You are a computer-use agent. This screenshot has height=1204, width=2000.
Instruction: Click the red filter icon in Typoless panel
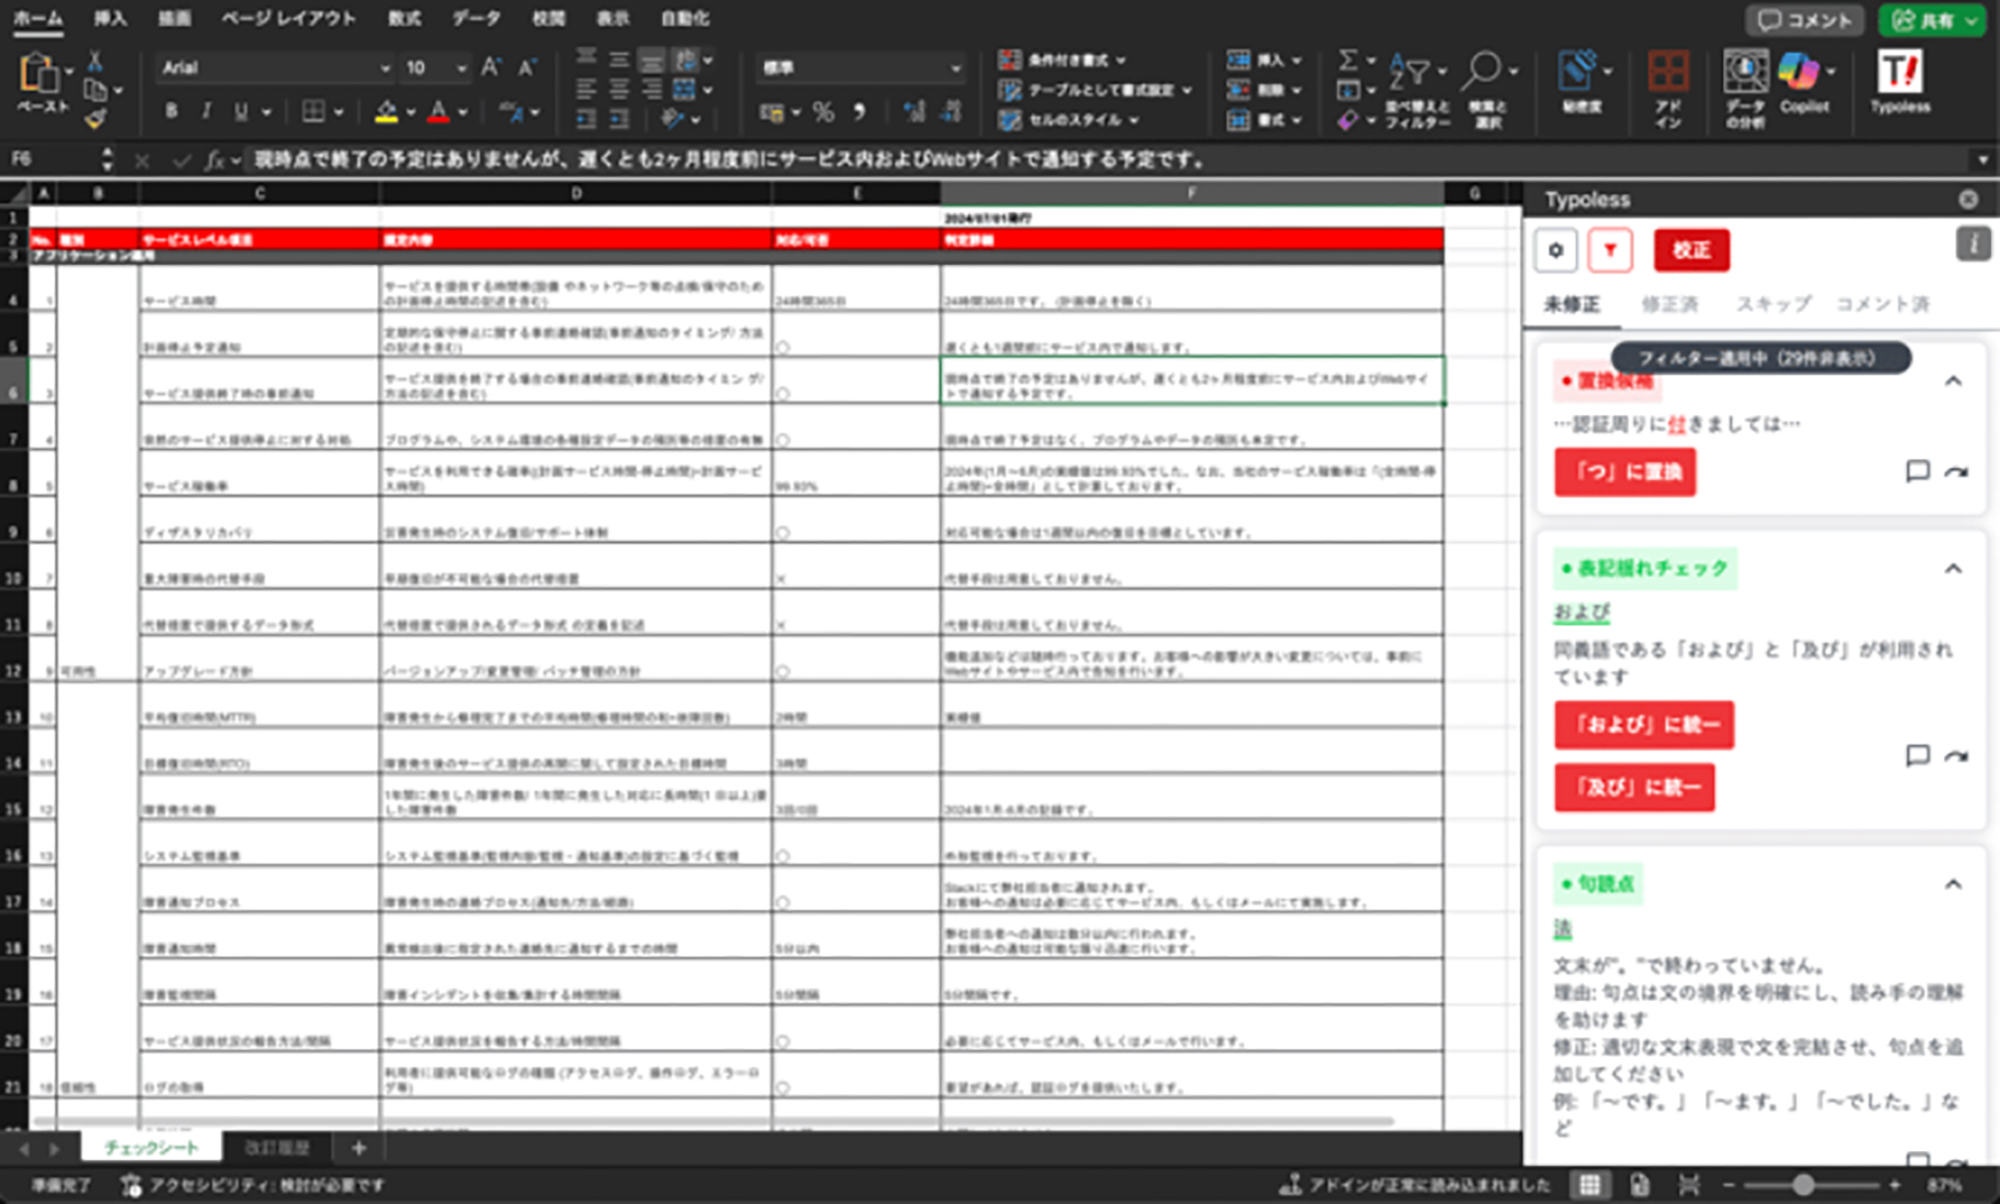coord(1610,250)
